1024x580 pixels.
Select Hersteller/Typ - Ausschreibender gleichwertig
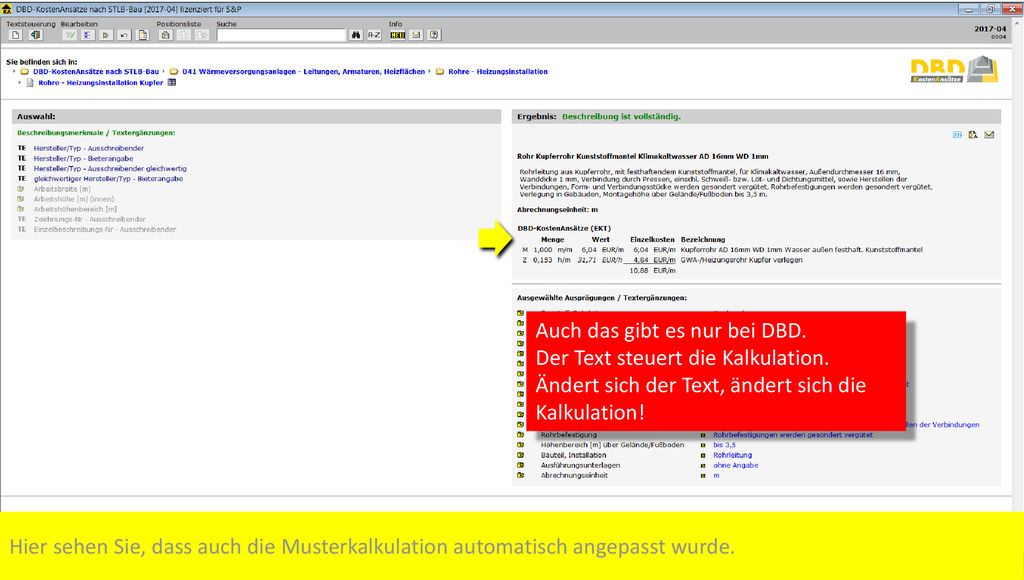110,169
